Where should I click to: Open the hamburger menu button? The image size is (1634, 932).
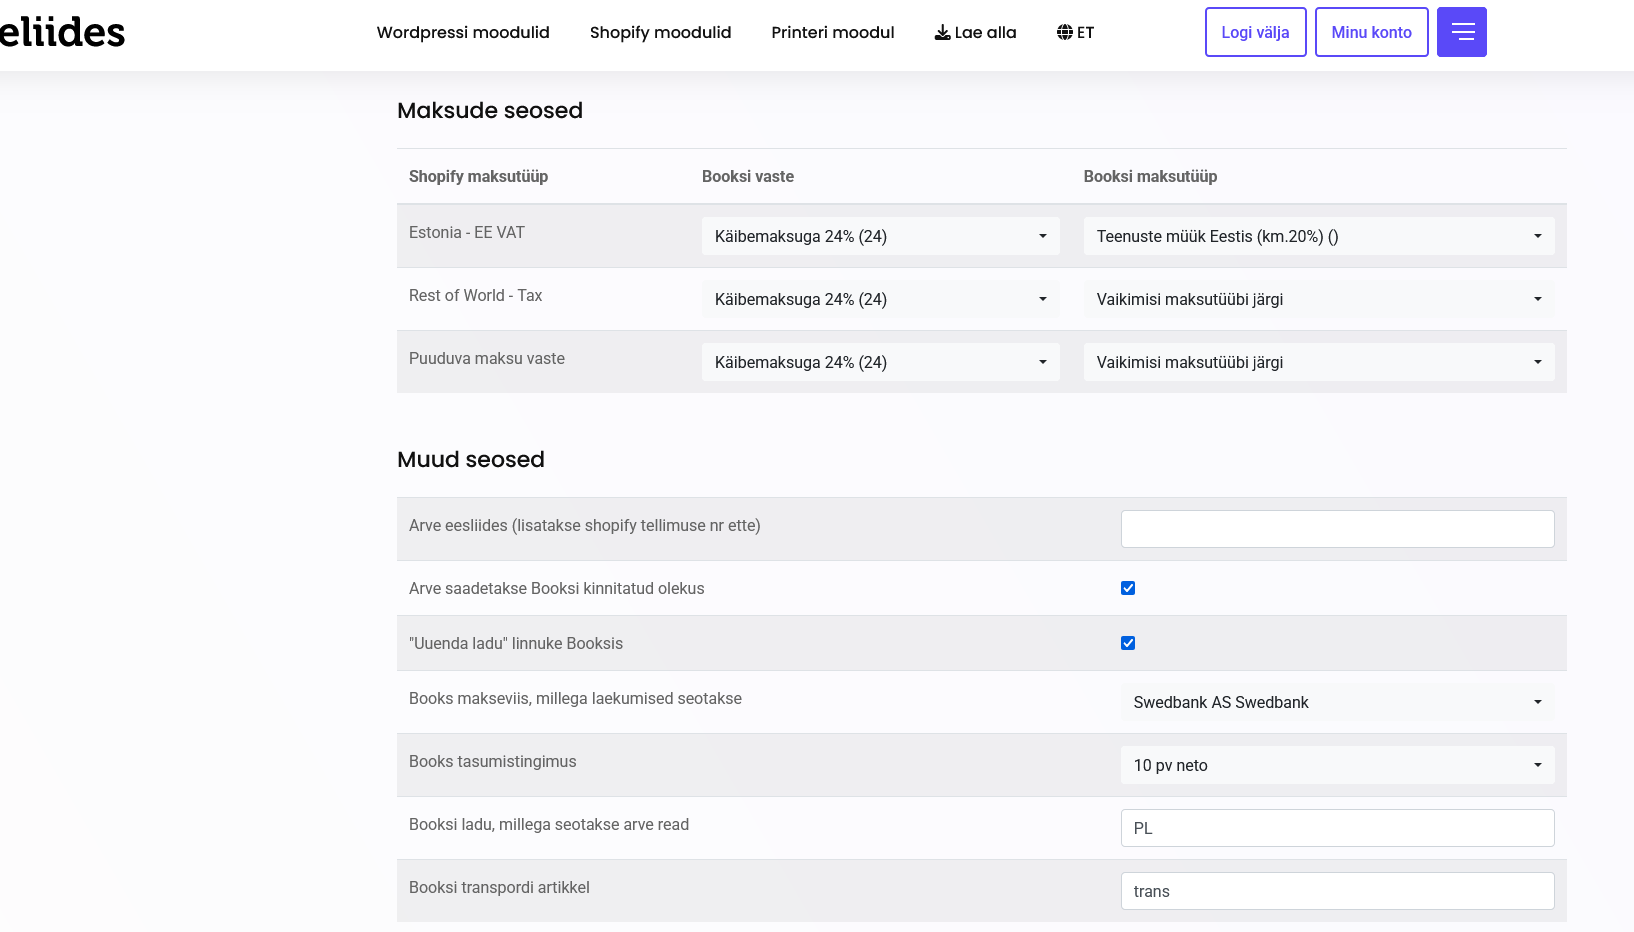pyautogui.click(x=1461, y=32)
